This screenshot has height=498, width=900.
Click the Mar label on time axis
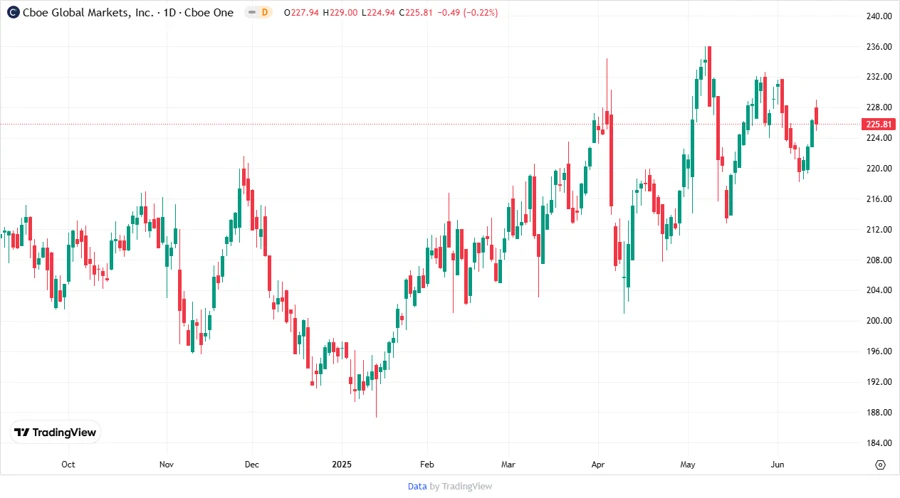point(508,464)
